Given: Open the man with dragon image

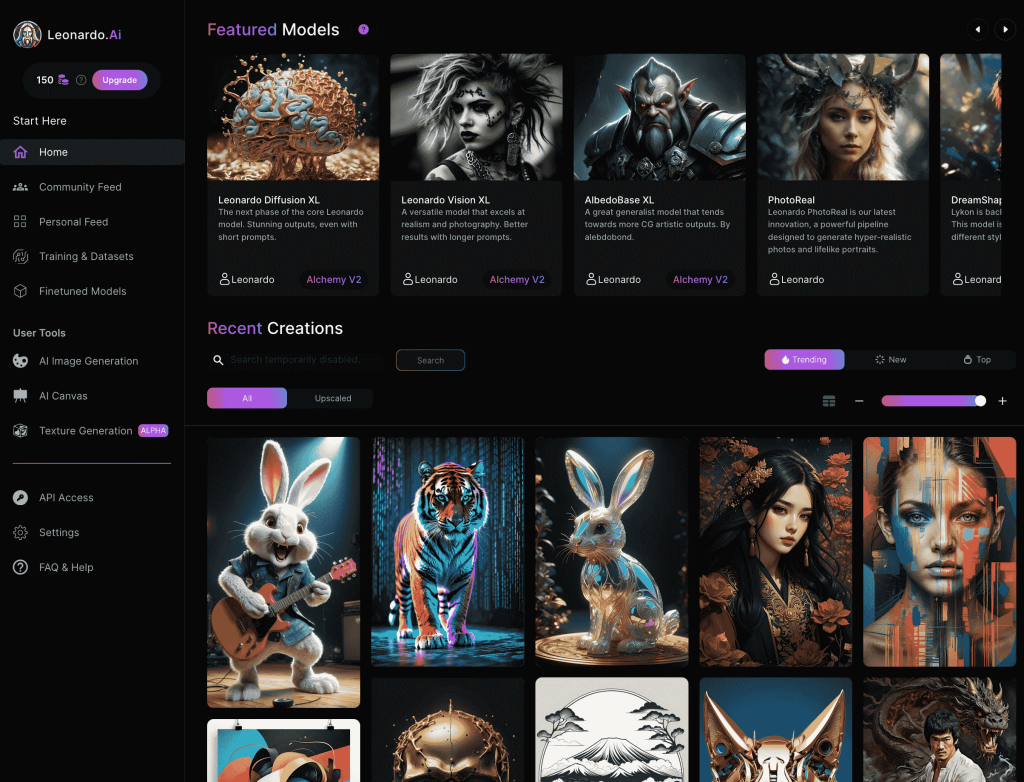Looking at the screenshot, I should [x=940, y=730].
